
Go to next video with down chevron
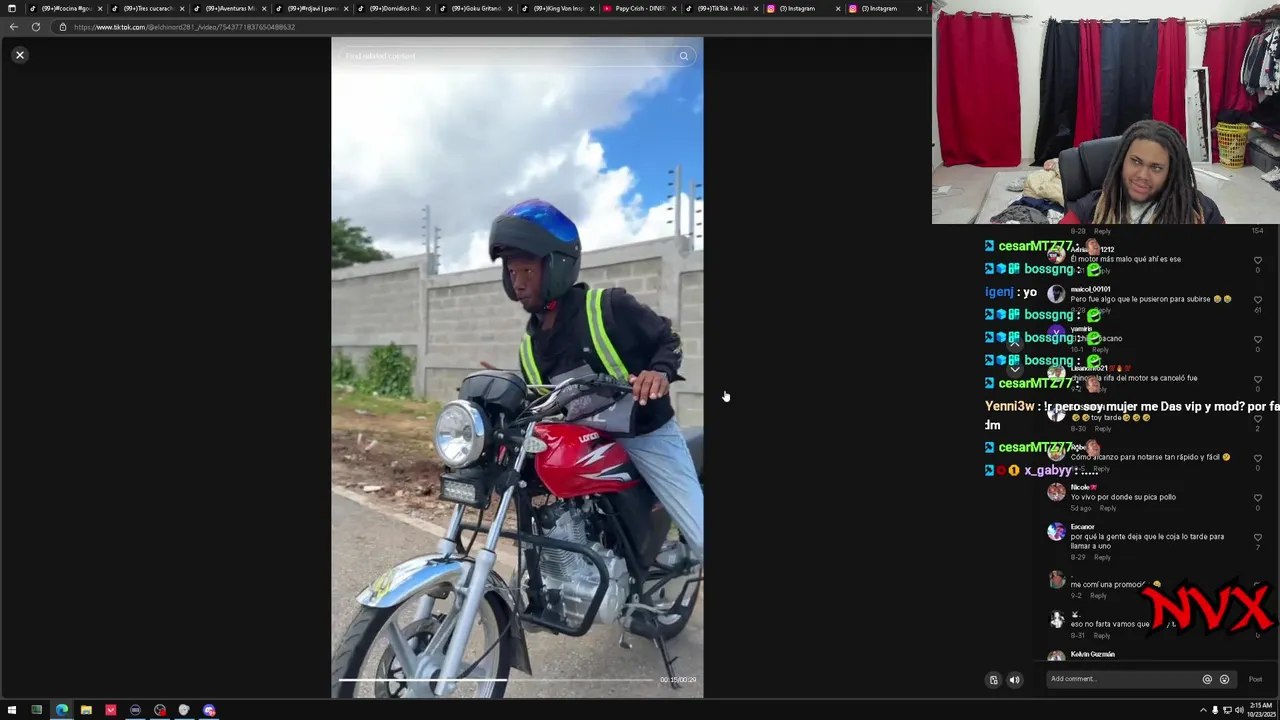click(1014, 369)
